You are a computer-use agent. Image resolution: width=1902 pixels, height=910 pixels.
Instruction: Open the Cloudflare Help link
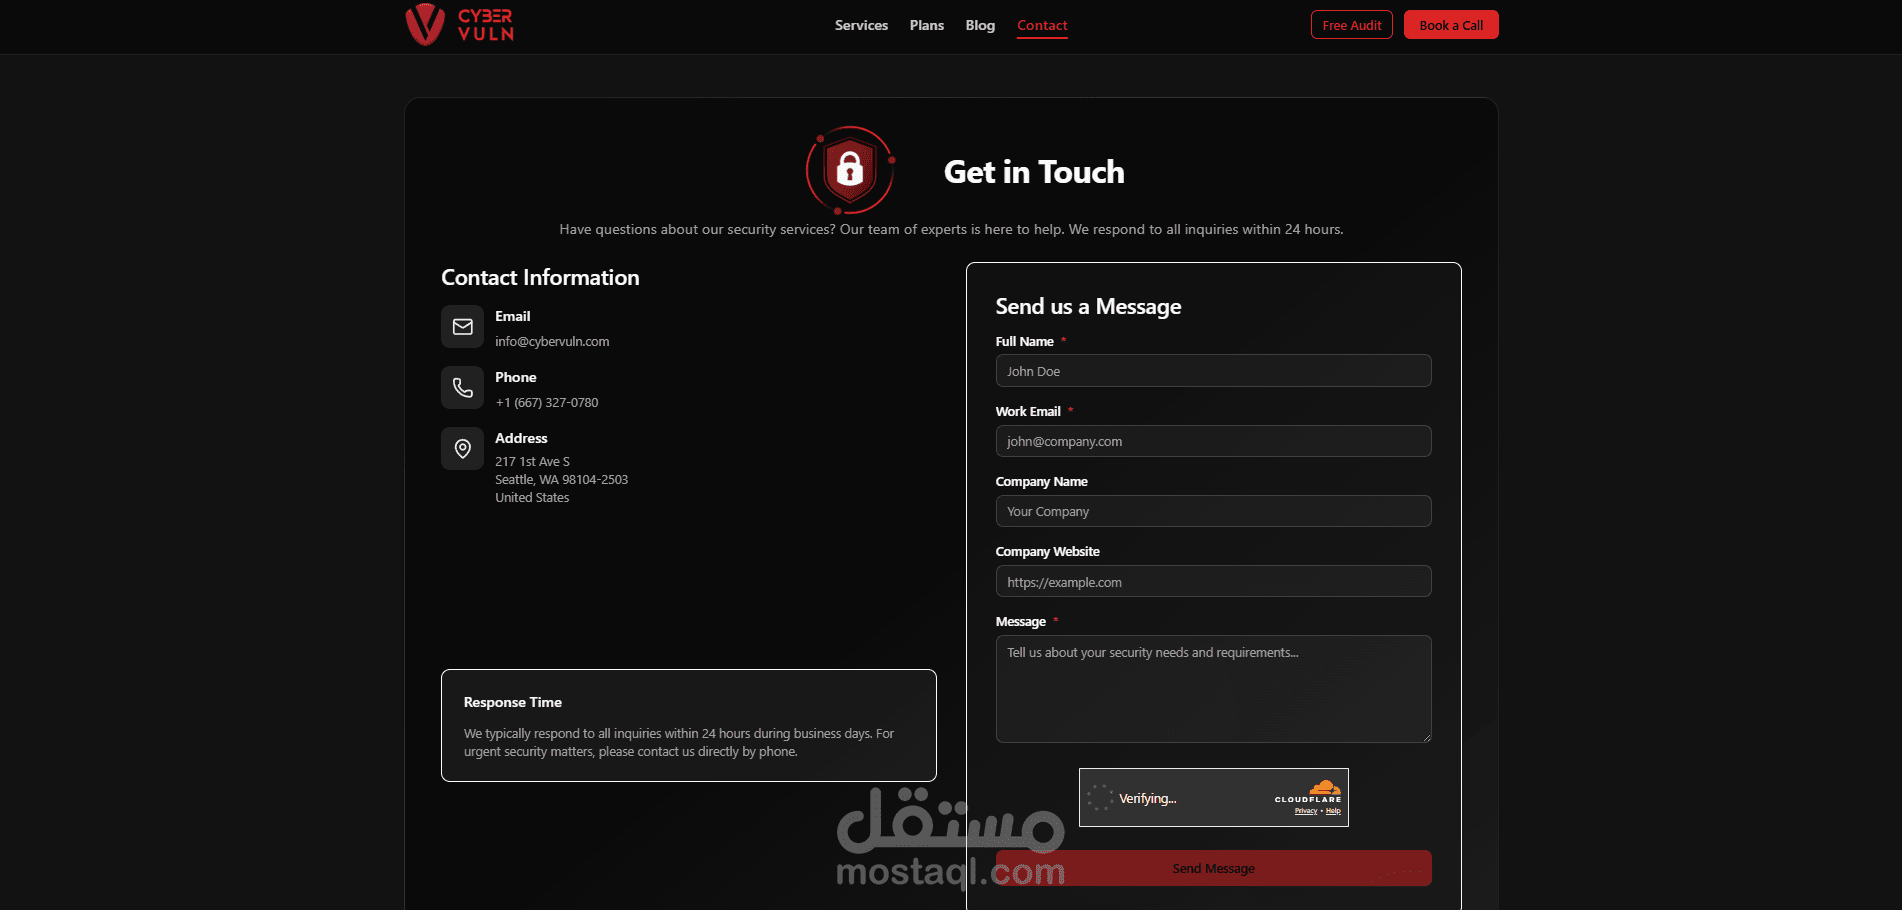click(x=1333, y=811)
